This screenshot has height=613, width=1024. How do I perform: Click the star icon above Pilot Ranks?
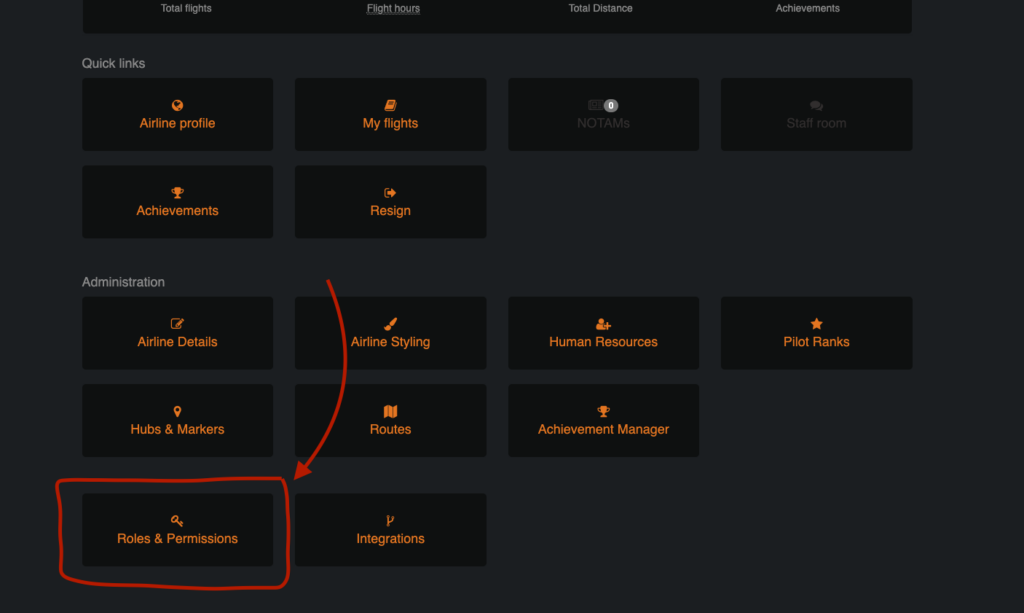pos(816,324)
